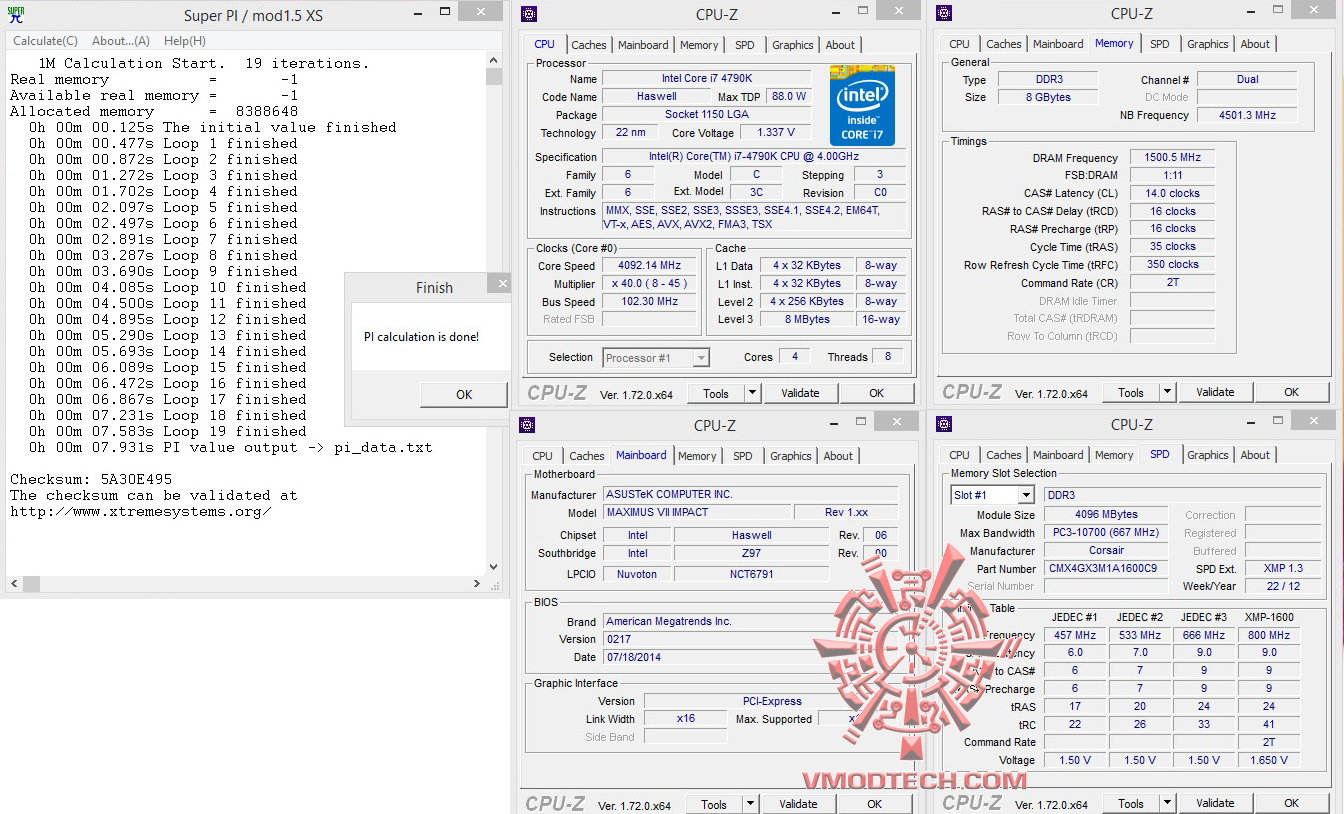Click the Super PI vertical scrollbar down arrow
The image size is (1344, 814).
tap(494, 567)
